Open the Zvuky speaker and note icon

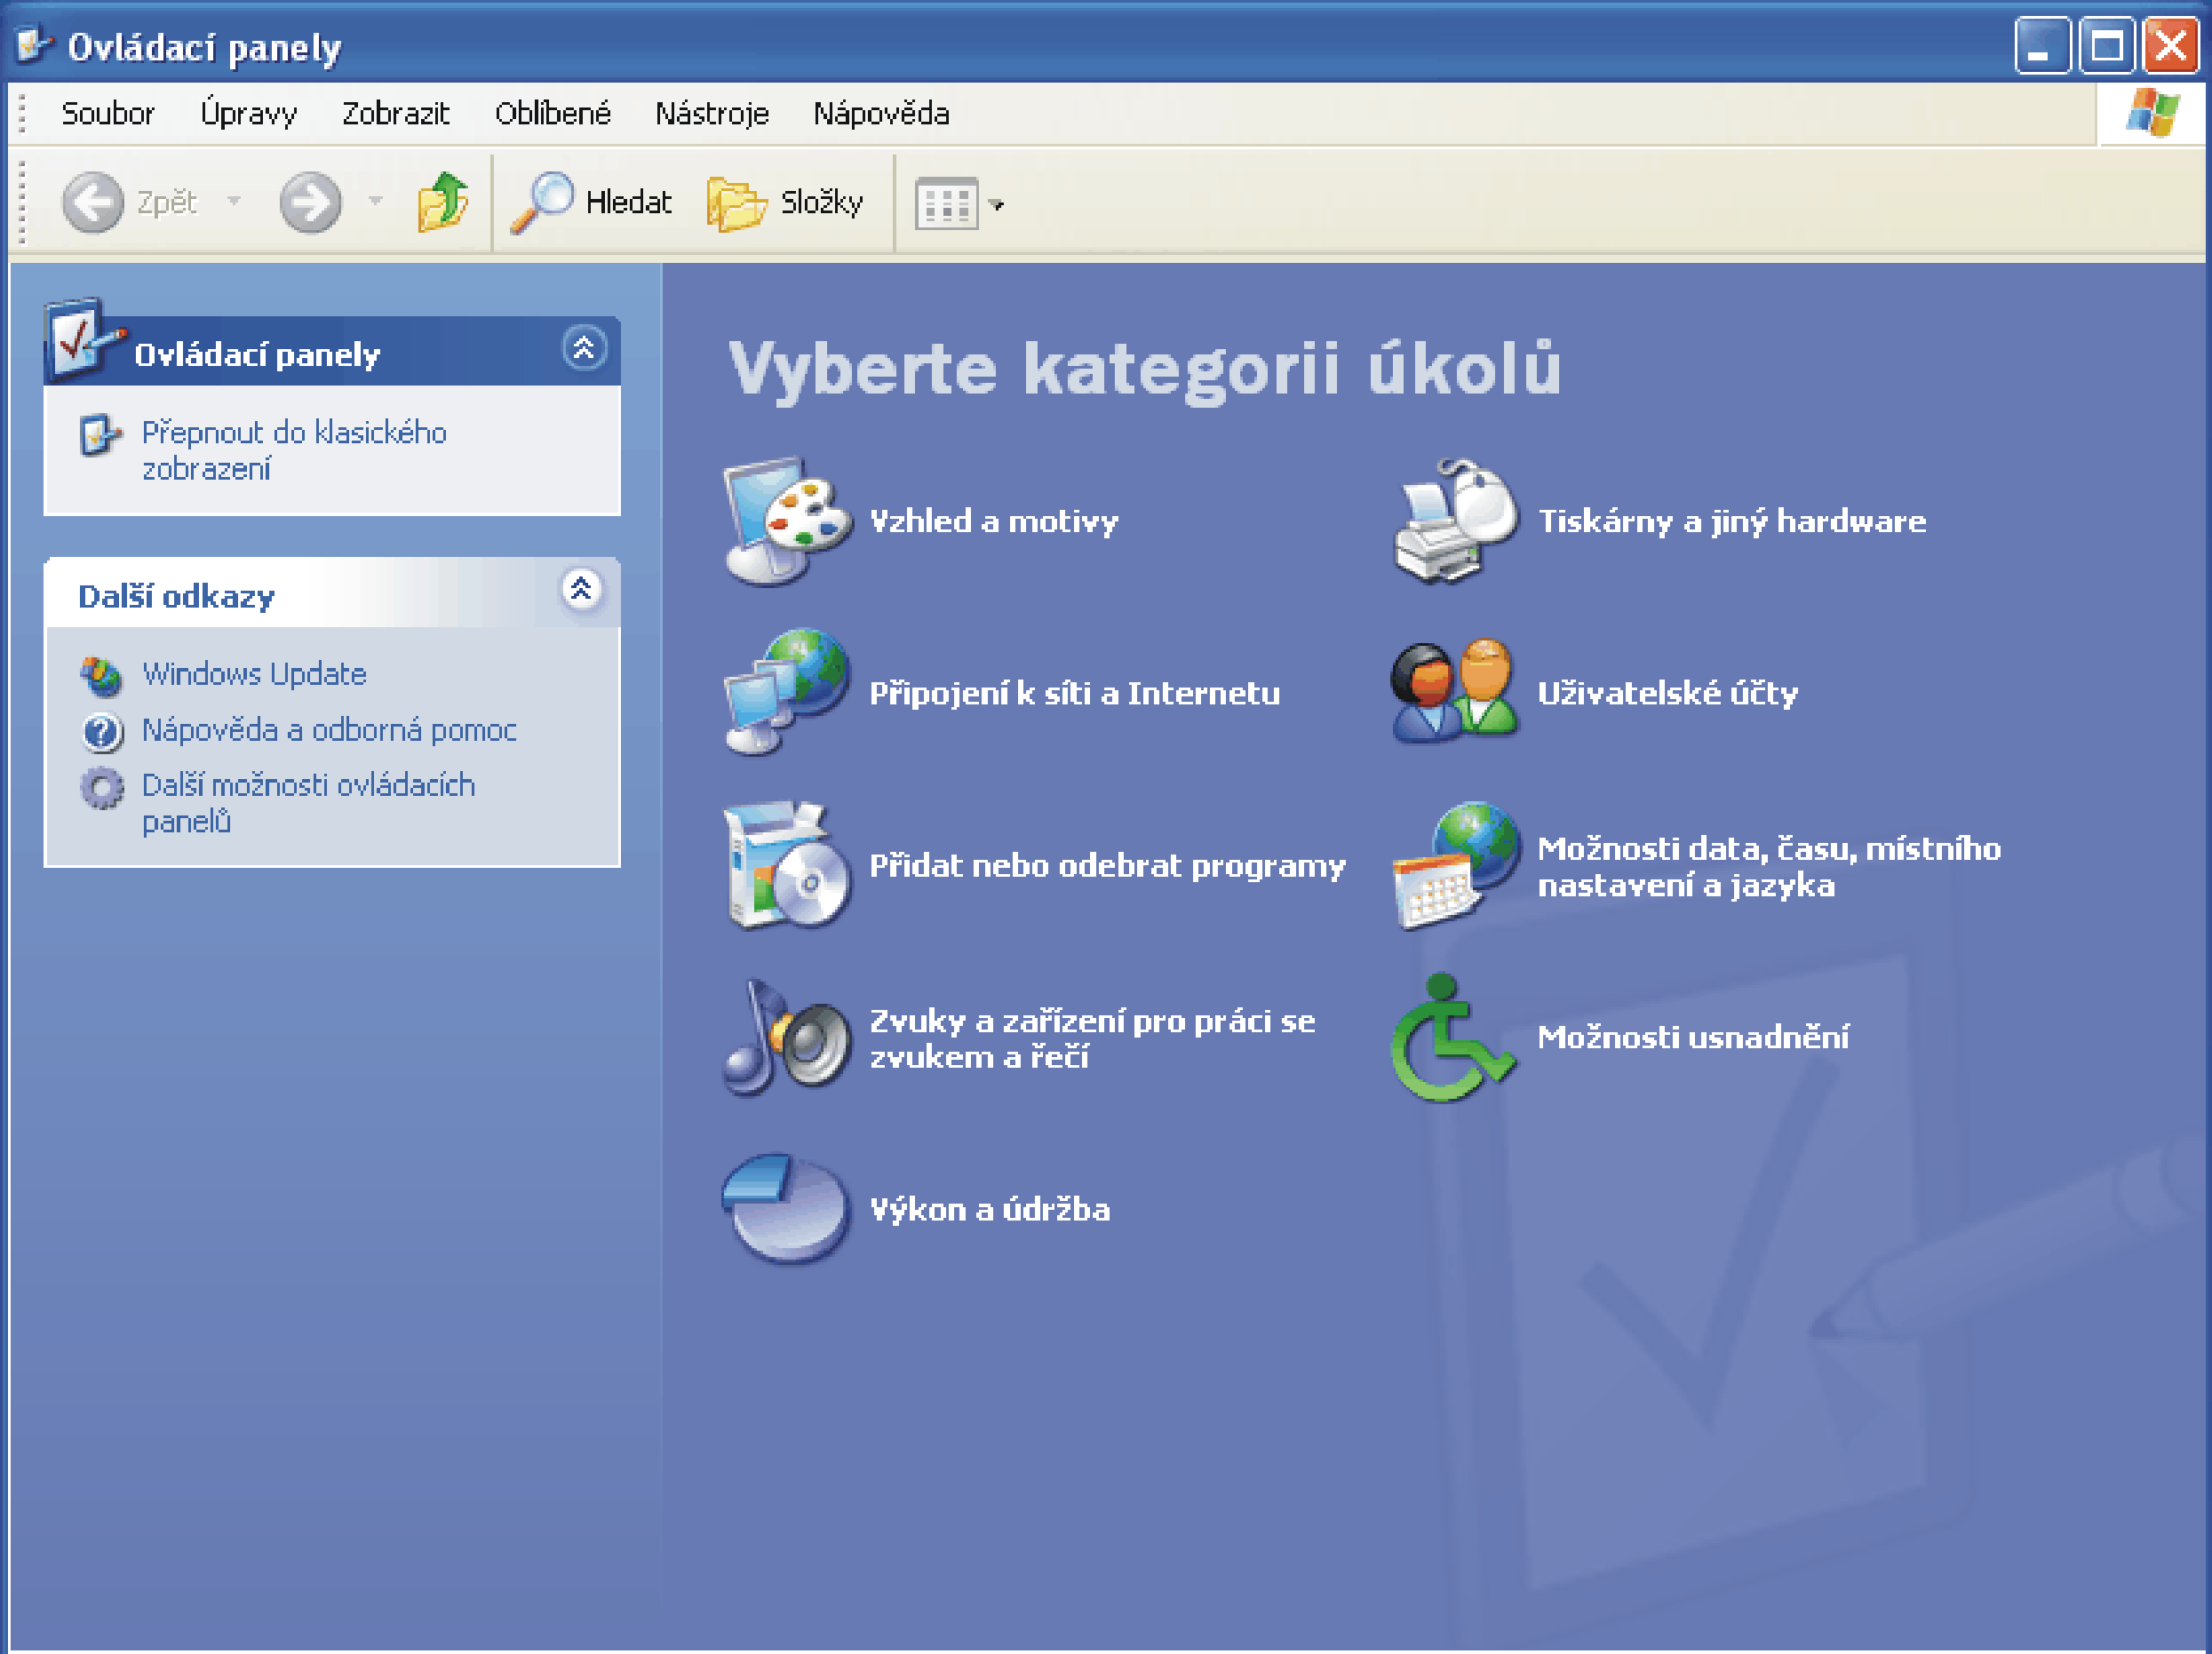pos(788,1037)
